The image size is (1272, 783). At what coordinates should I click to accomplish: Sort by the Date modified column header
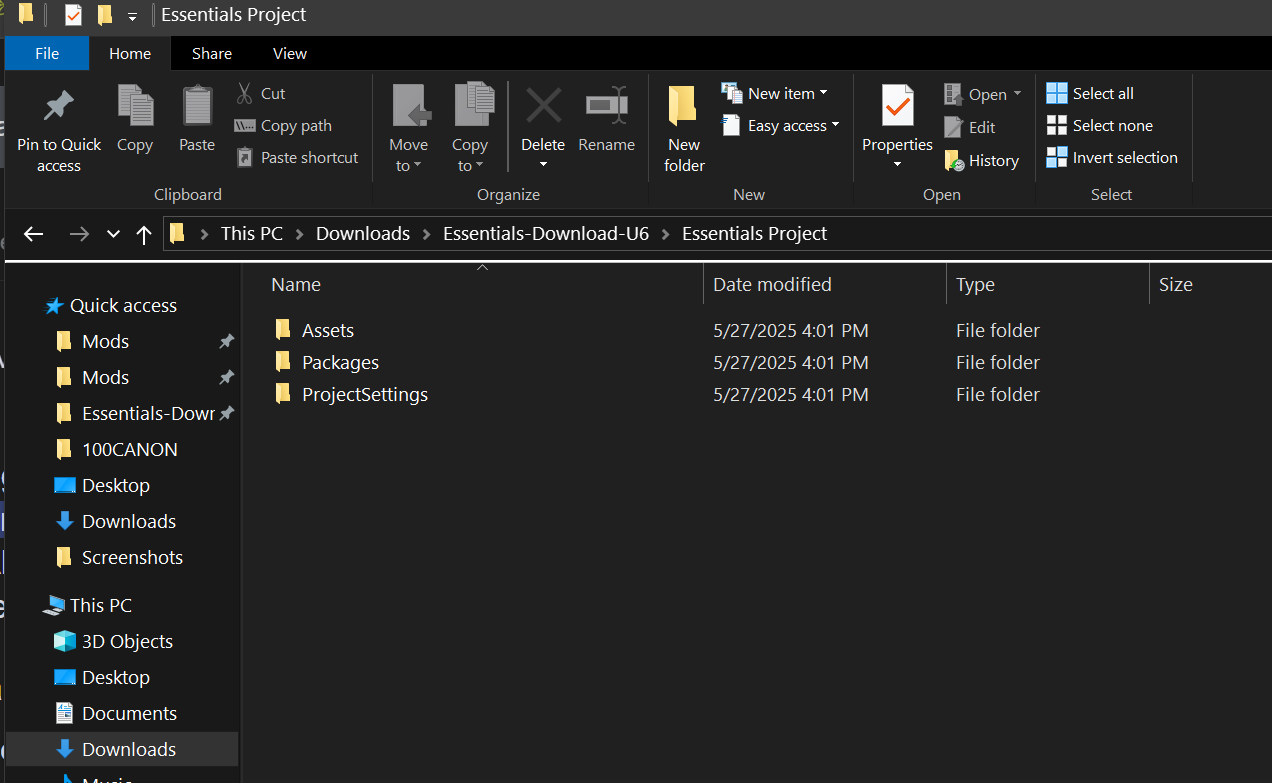tap(772, 284)
